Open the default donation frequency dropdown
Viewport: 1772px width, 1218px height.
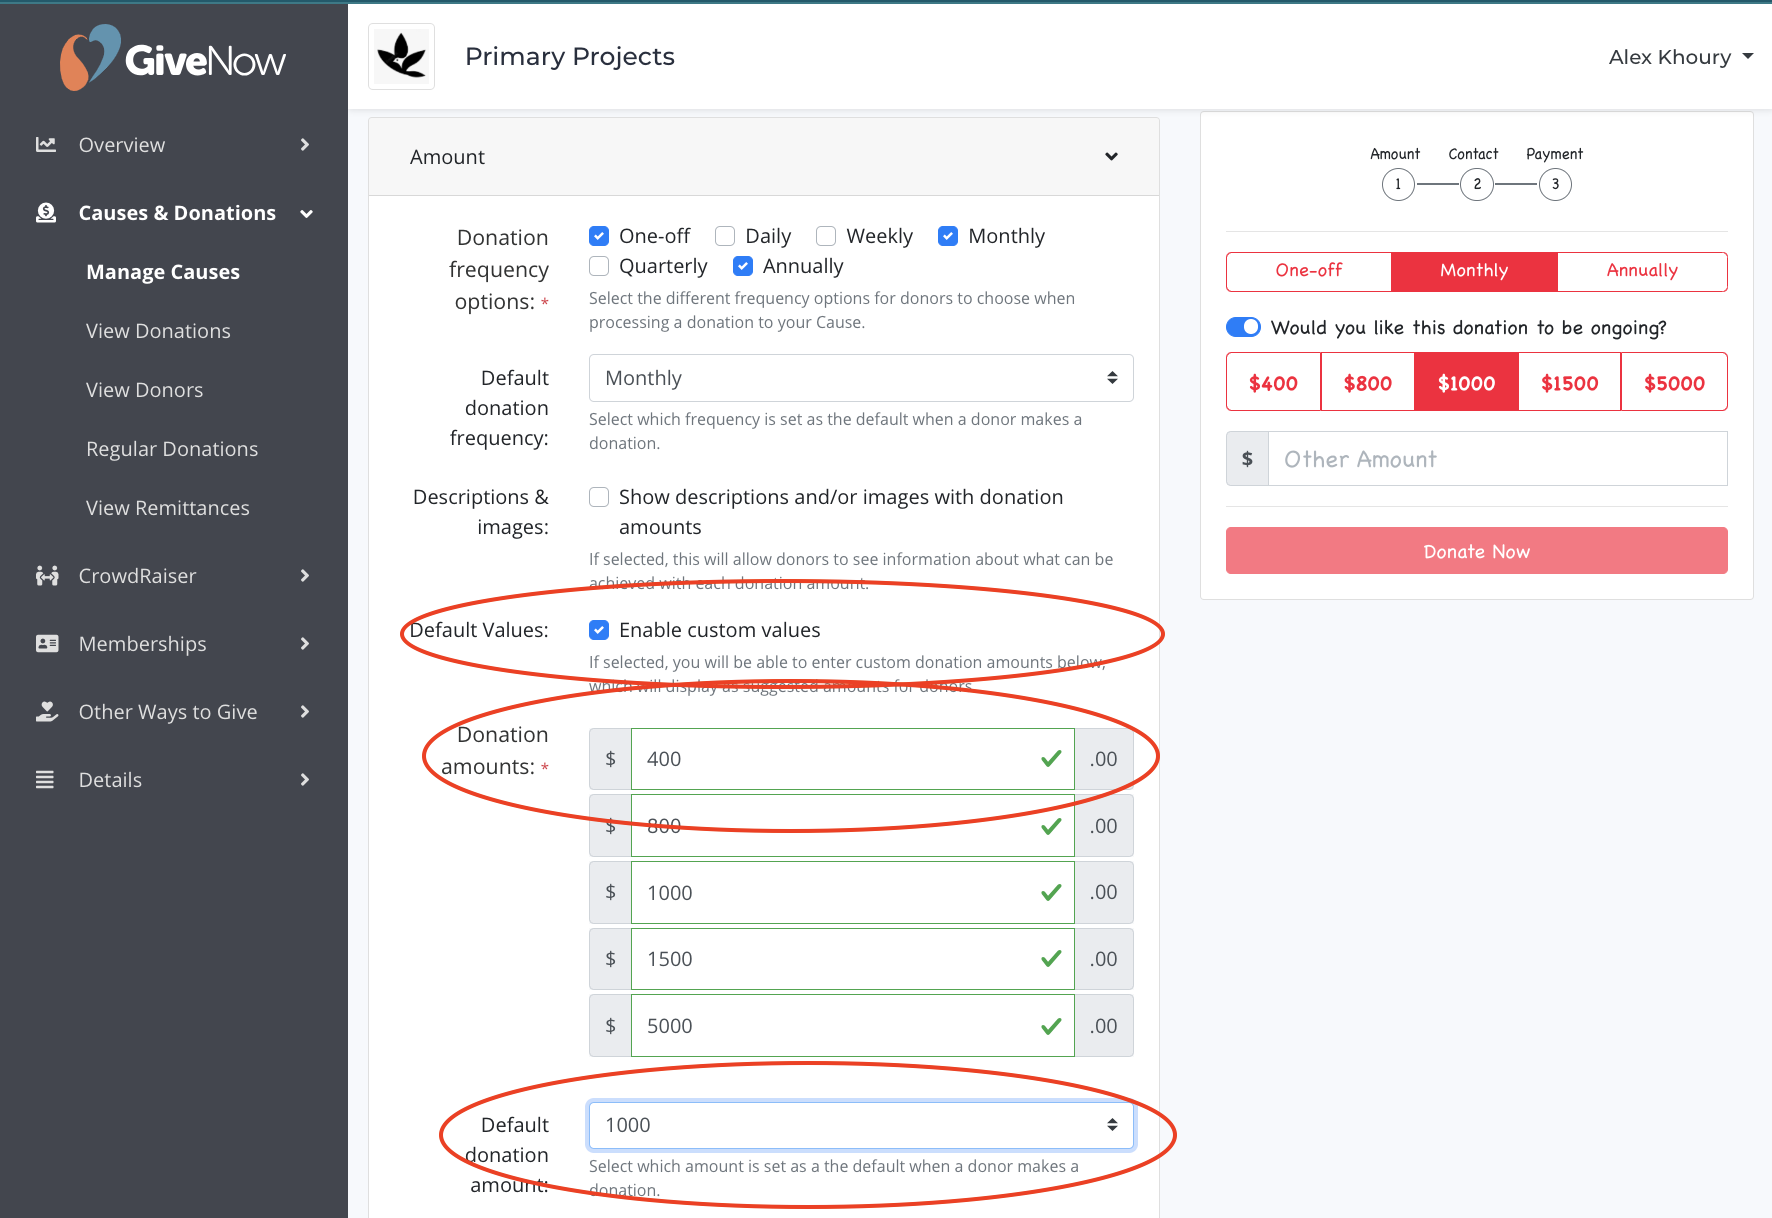pyautogui.click(x=859, y=378)
